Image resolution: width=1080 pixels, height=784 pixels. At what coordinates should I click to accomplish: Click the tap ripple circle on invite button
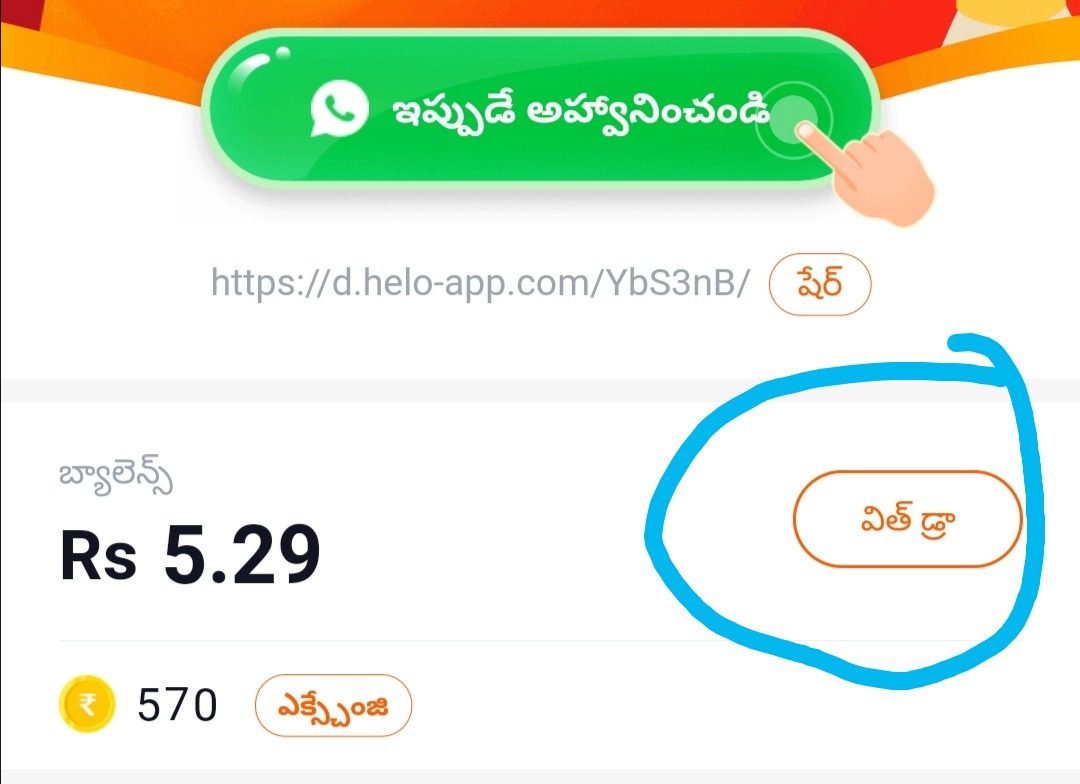[x=793, y=118]
